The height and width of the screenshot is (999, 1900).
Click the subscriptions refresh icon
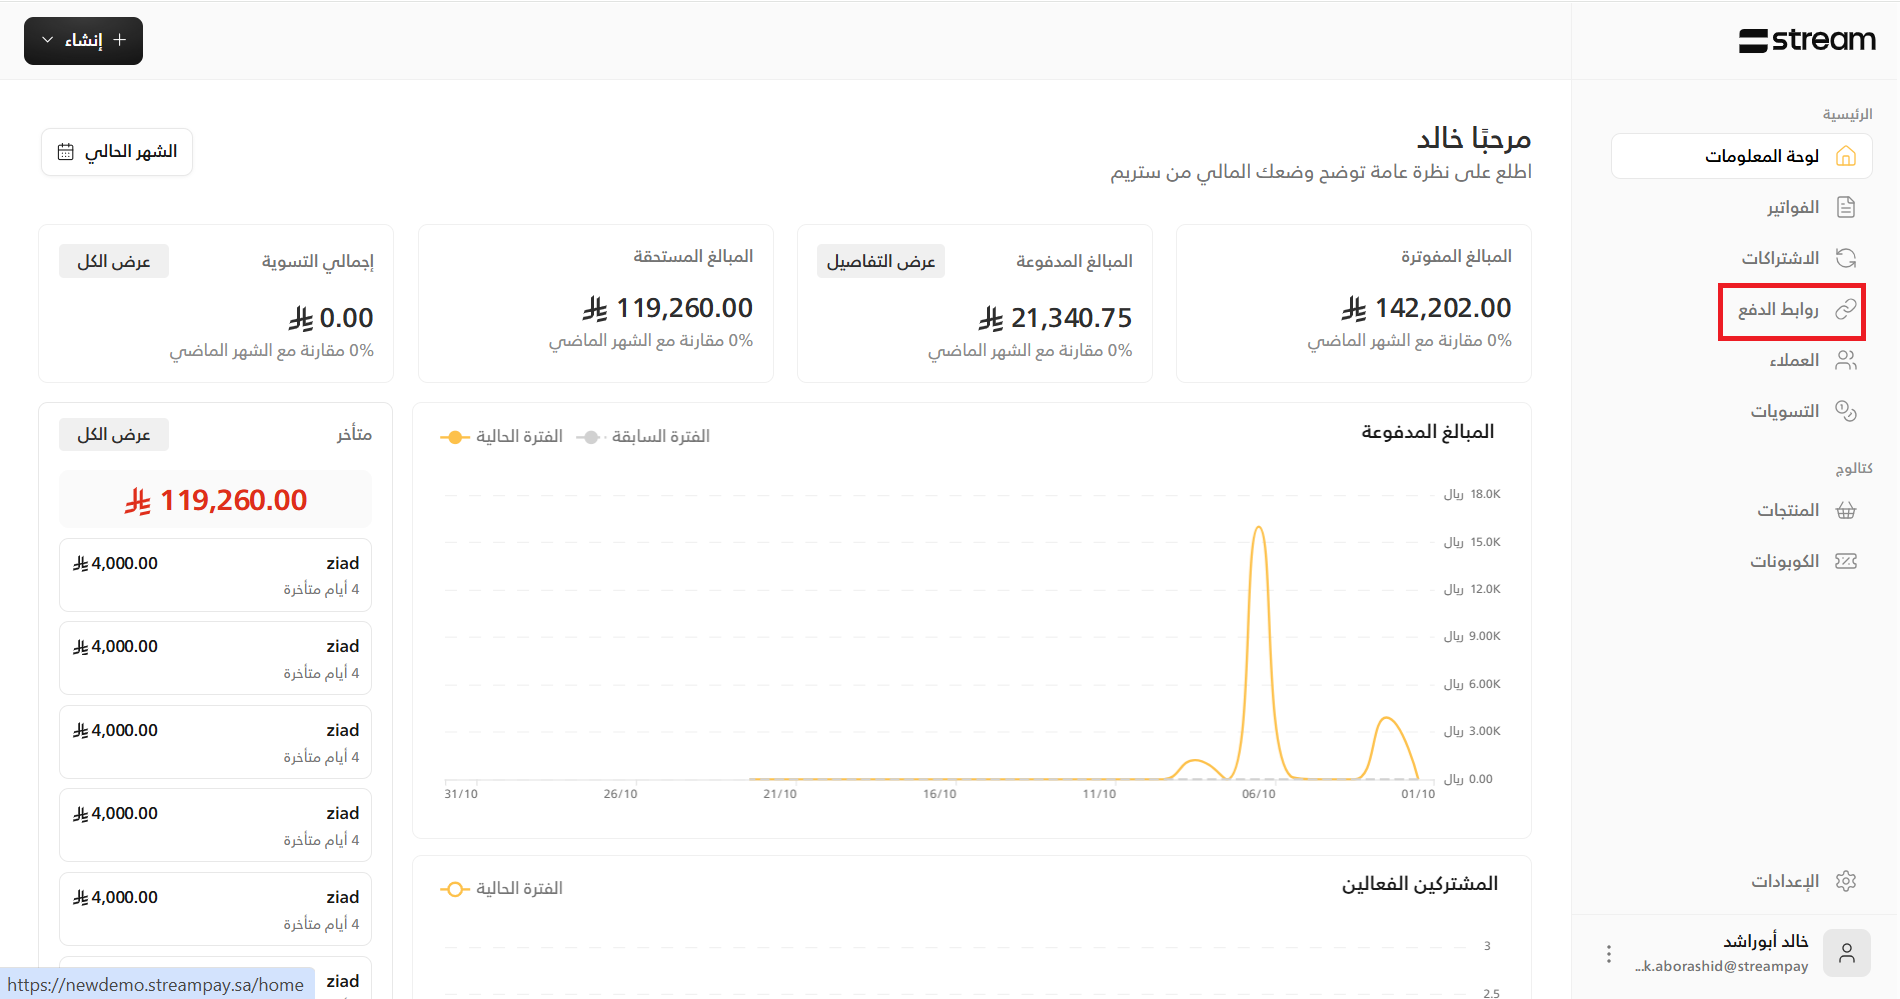[x=1846, y=258]
